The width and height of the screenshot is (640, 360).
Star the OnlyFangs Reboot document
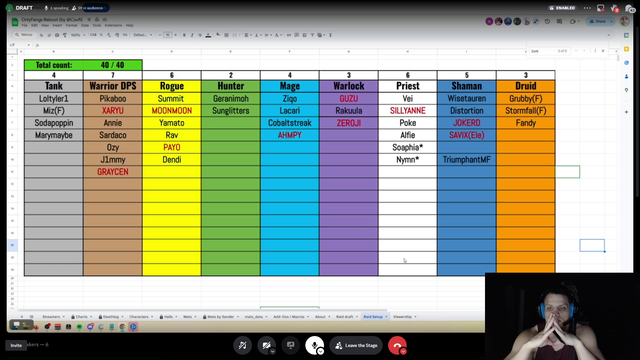click(89, 19)
